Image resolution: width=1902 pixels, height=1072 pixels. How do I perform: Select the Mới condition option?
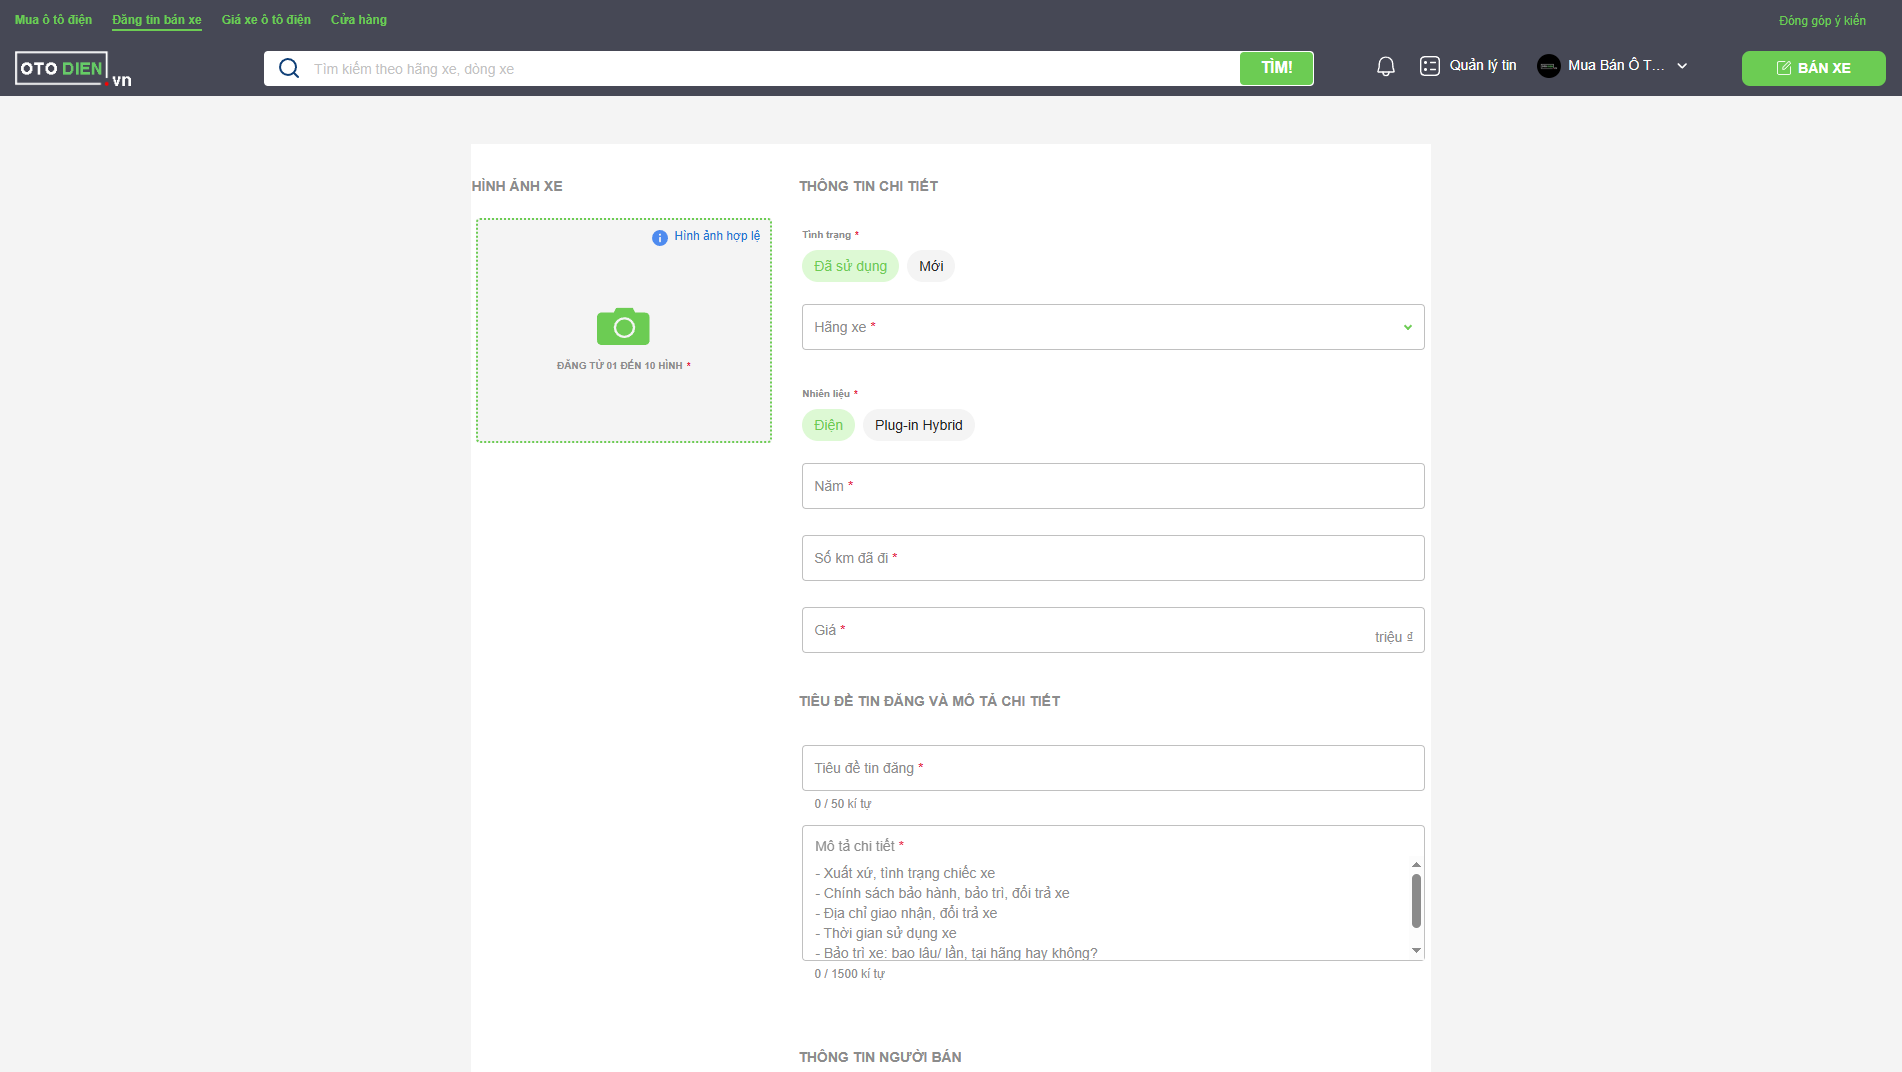(931, 266)
